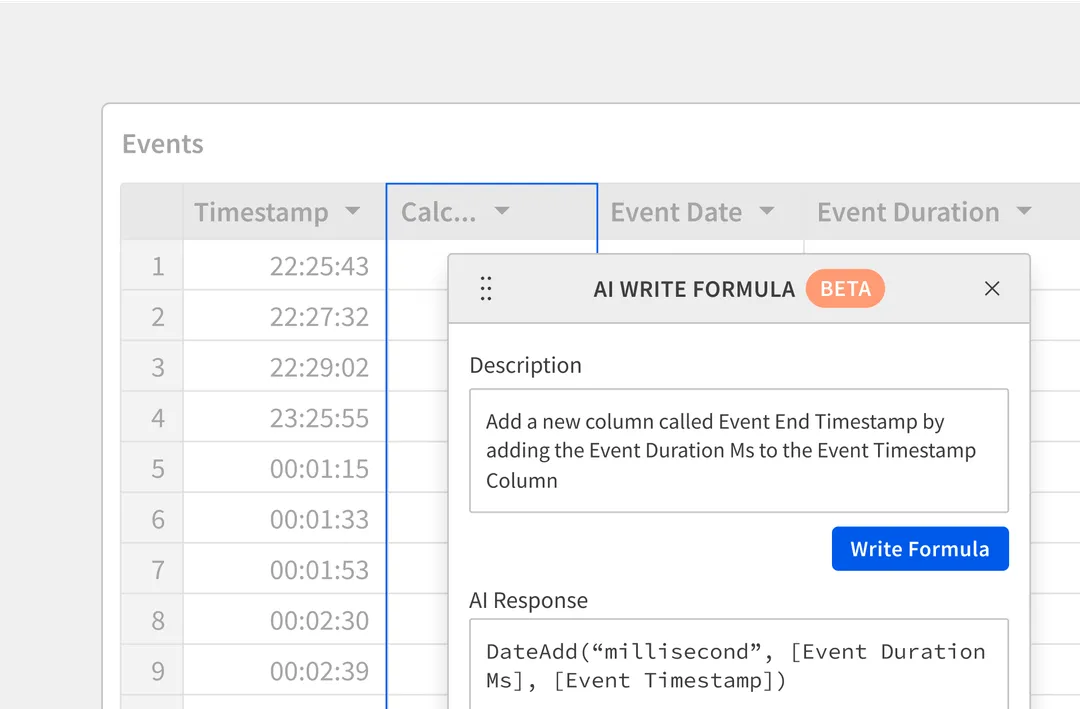The width and height of the screenshot is (1080, 709).
Task: Open the Event Duration column dropdown
Action: [x=1023, y=212]
